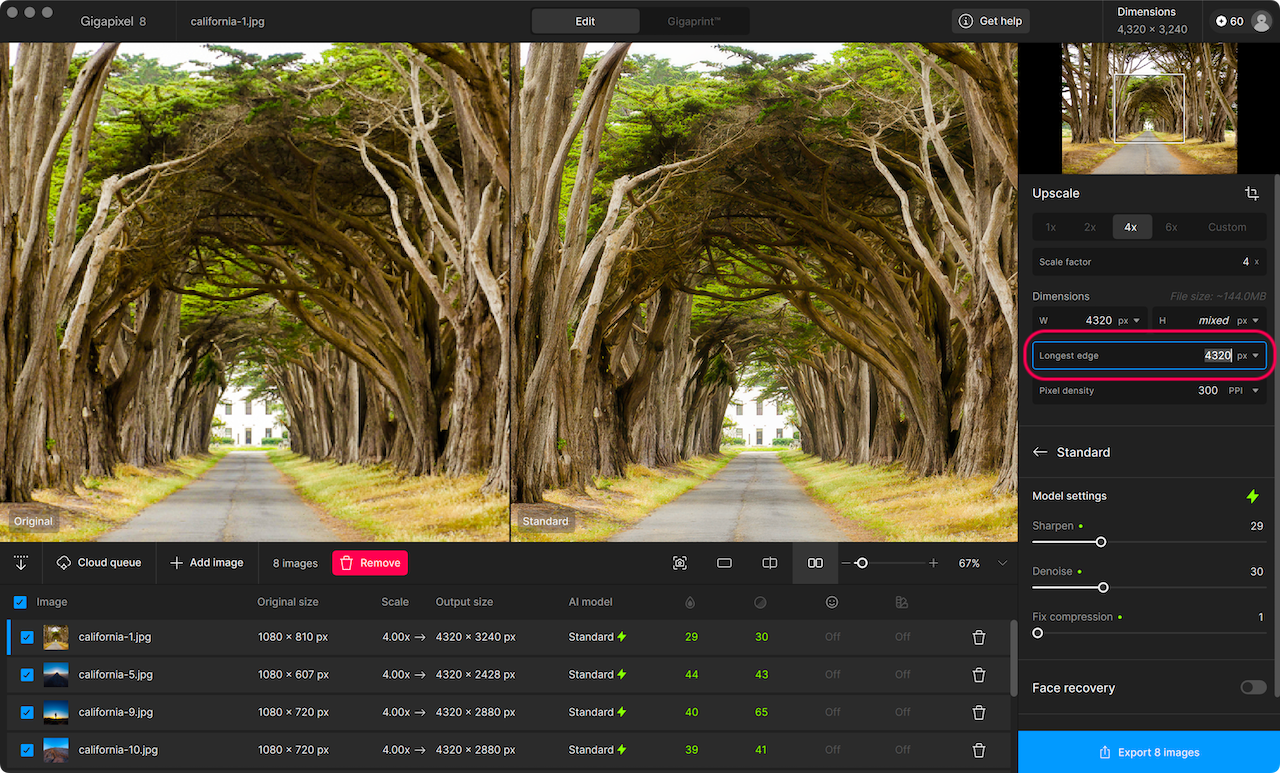This screenshot has width=1280, height=773.
Task: Delete california-1.jpg with its trash icon
Action: [x=979, y=637]
